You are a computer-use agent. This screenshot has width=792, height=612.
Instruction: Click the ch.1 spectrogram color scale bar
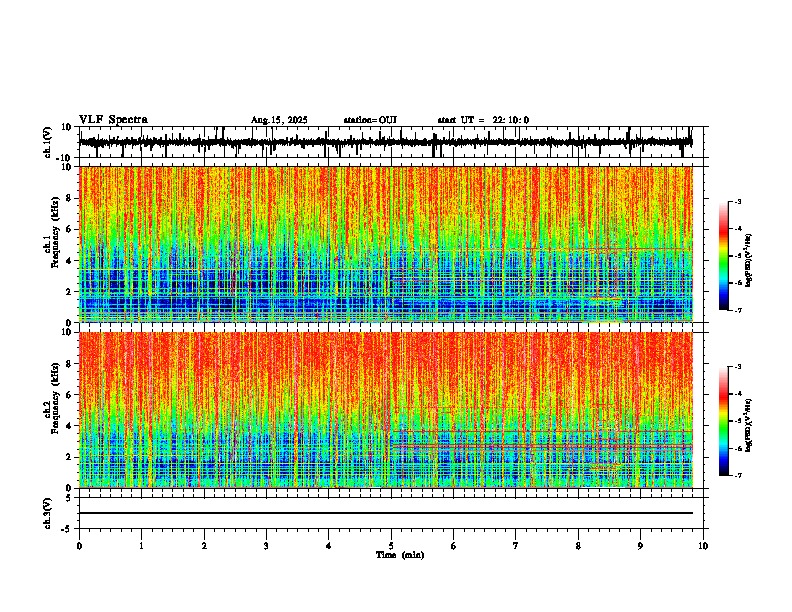pos(724,256)
